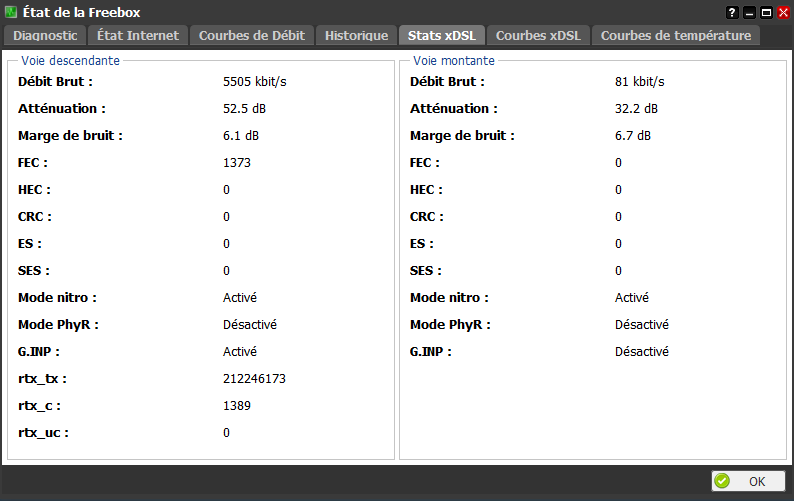This screenshot has height=501, width=794.
Task: Click the upstream G.INP Désactivé value
Action: [x=642, y=352]
